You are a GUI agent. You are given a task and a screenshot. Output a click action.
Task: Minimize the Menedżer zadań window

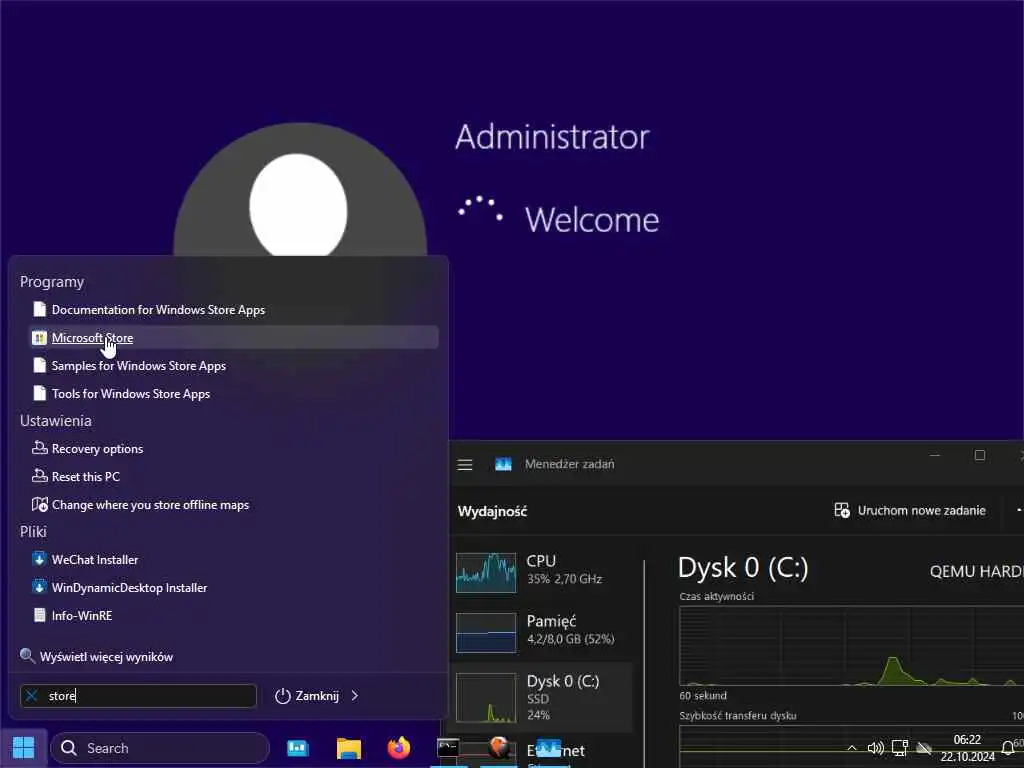pos(935,455)
